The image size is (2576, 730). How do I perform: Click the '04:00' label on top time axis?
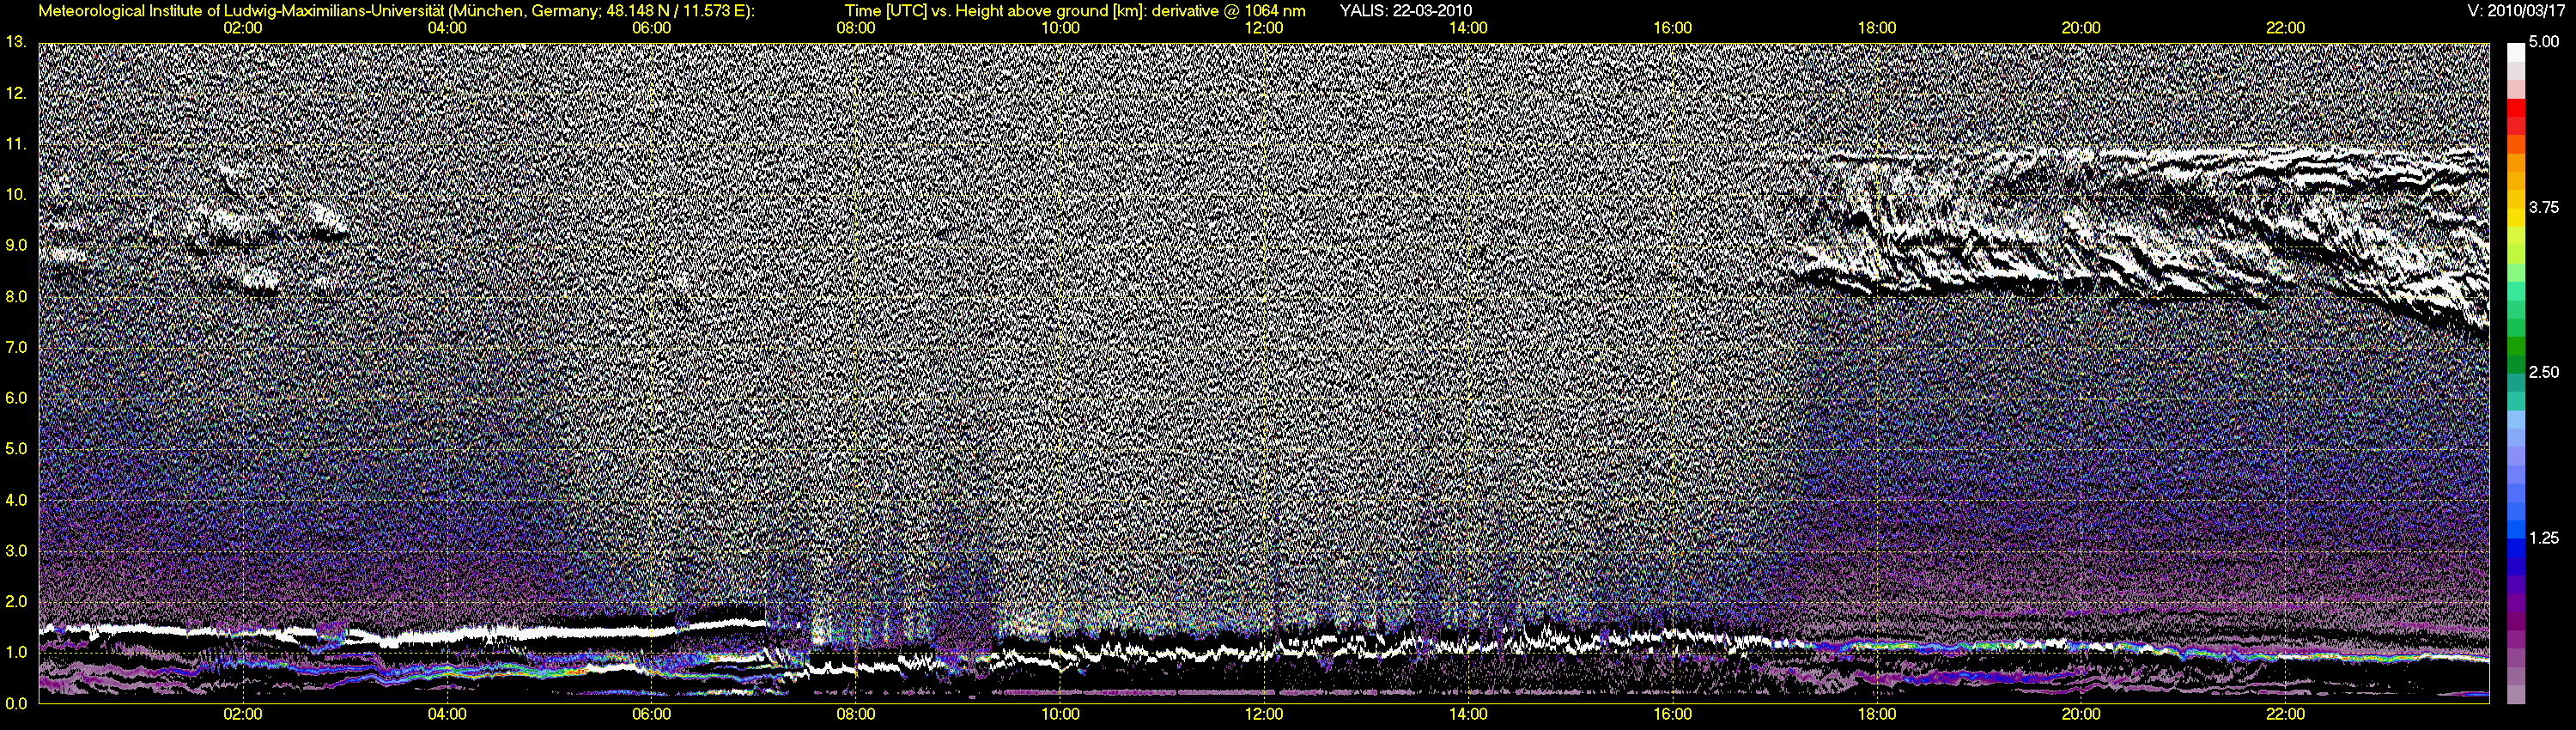tap(447, 28)
